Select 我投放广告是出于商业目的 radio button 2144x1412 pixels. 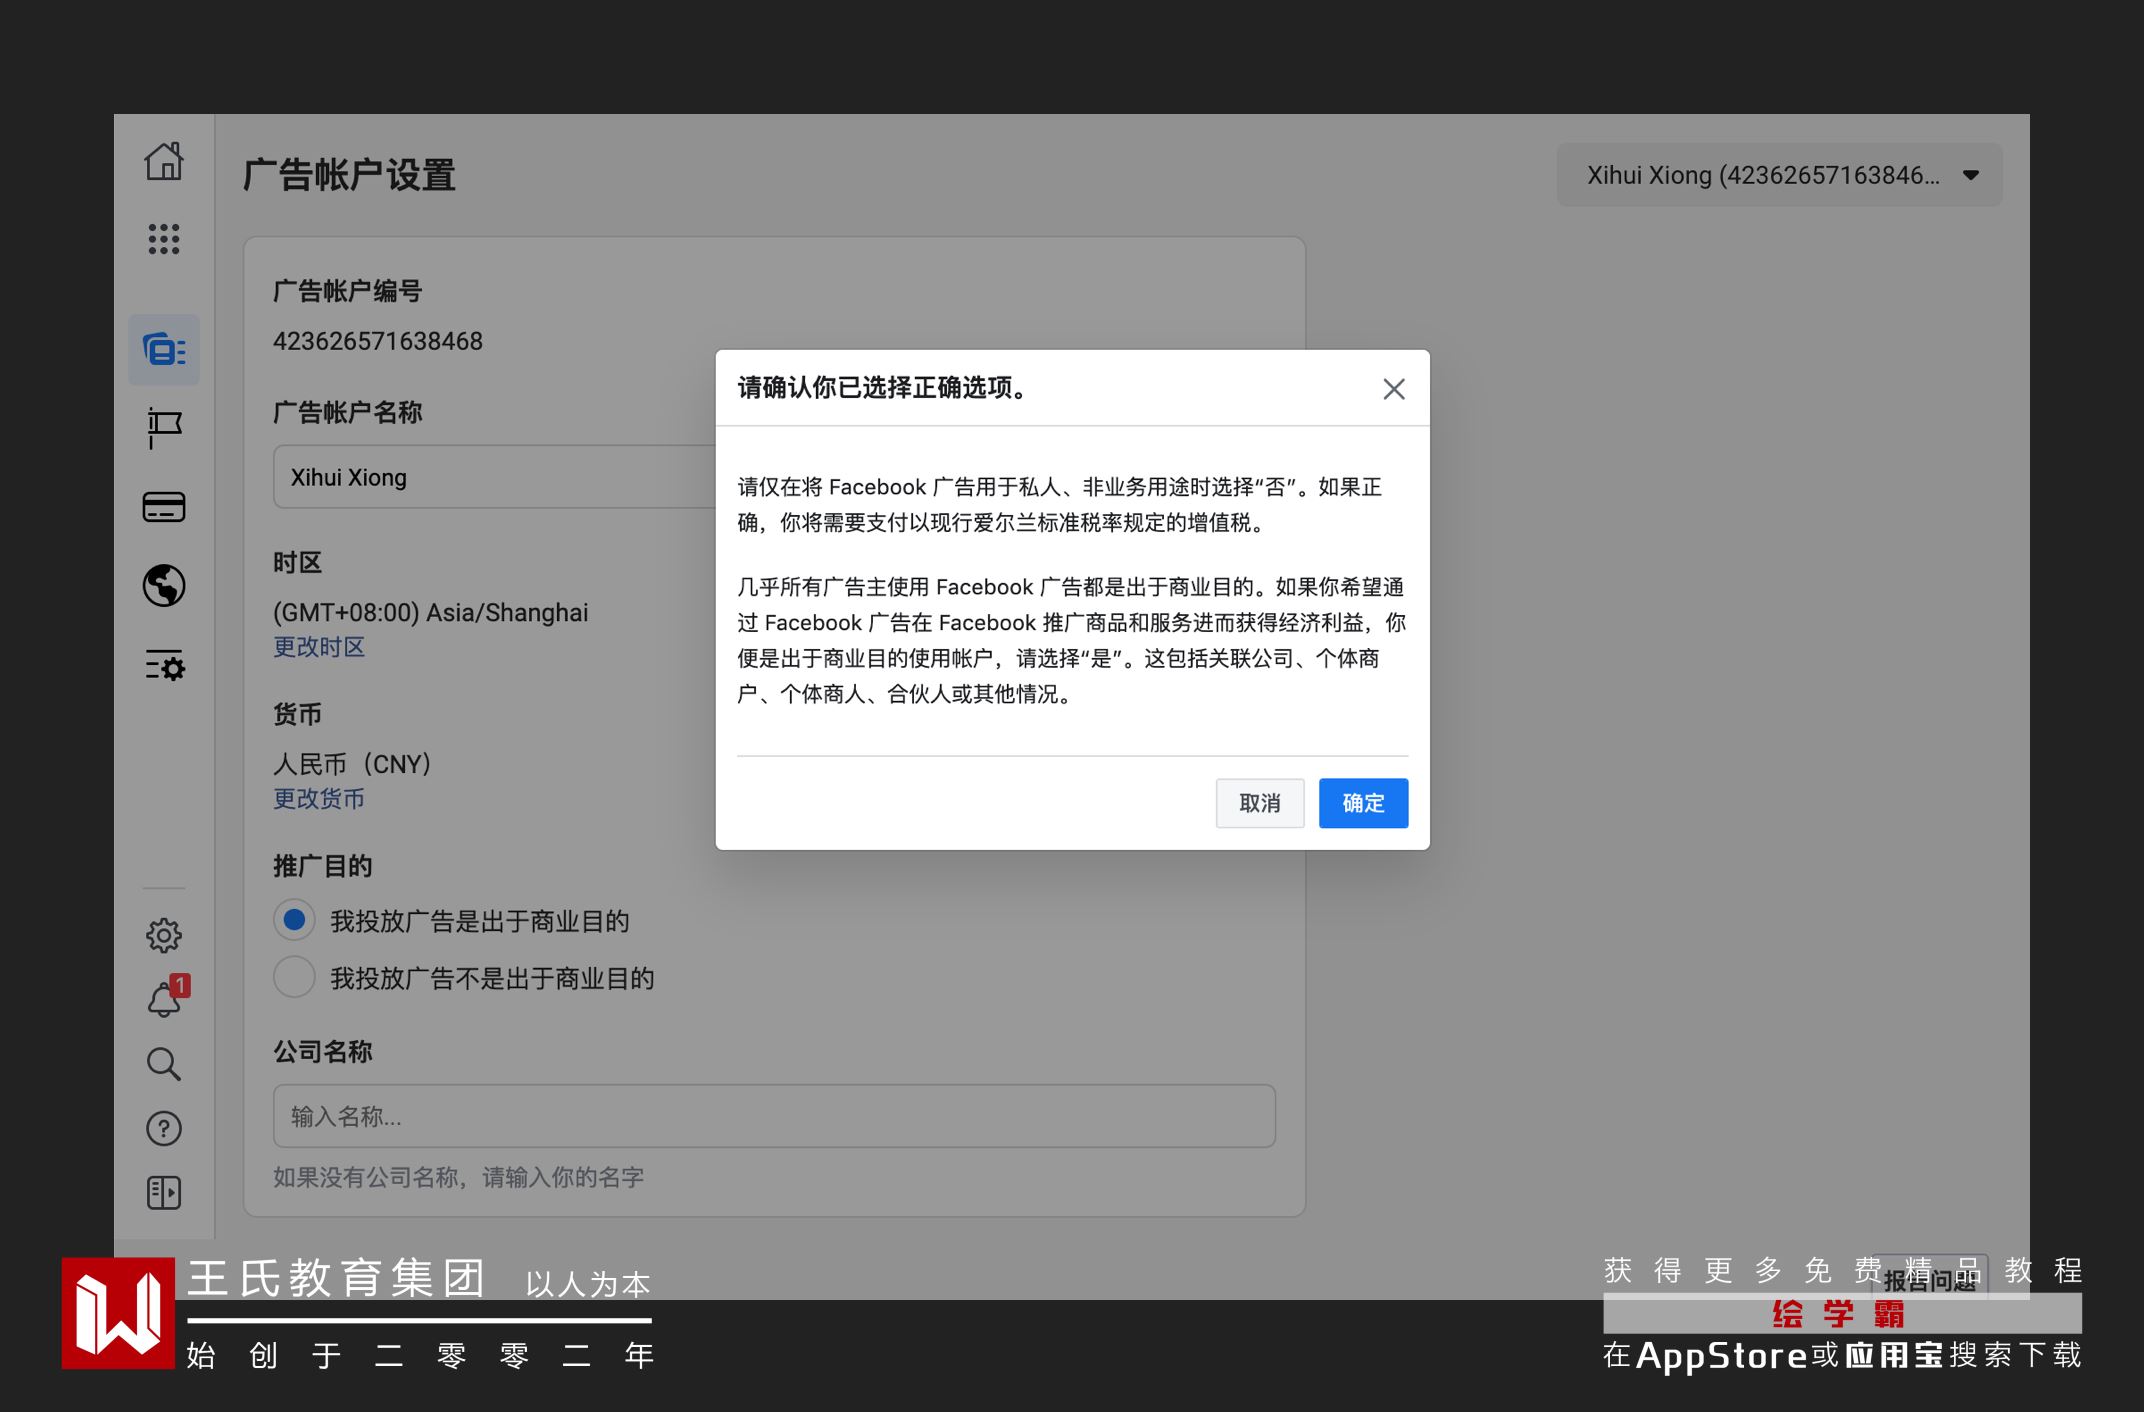(294, 920)
